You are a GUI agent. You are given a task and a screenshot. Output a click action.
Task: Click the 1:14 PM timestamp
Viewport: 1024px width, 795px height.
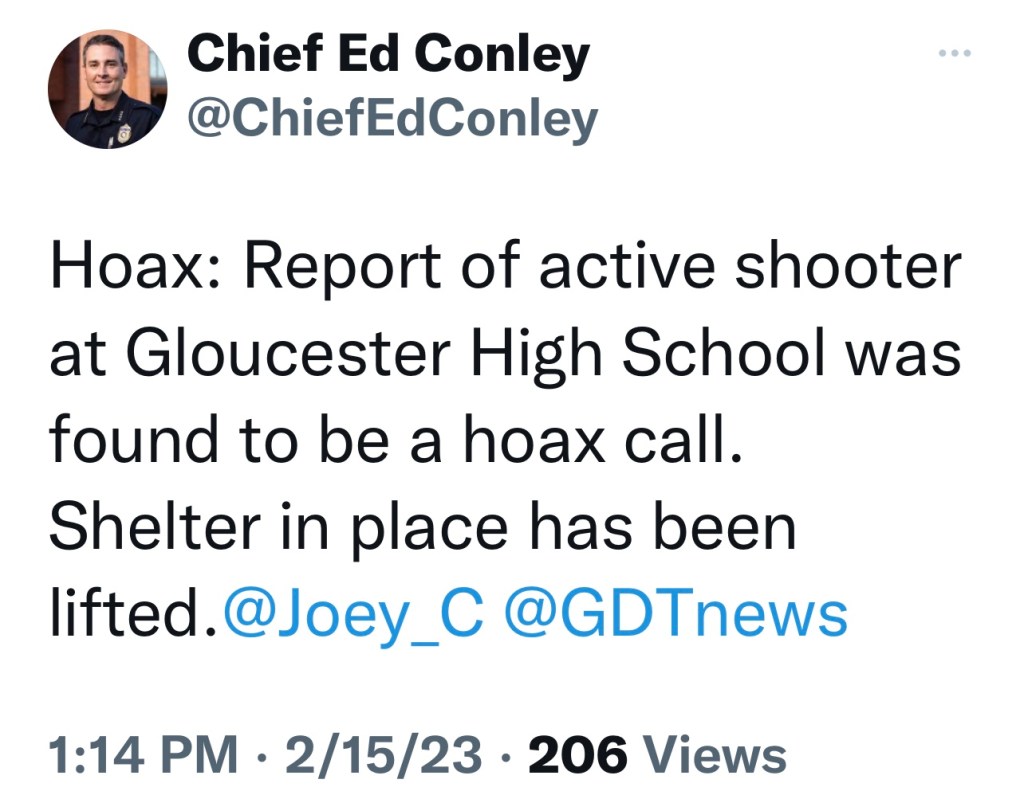(x=142, y=754)
